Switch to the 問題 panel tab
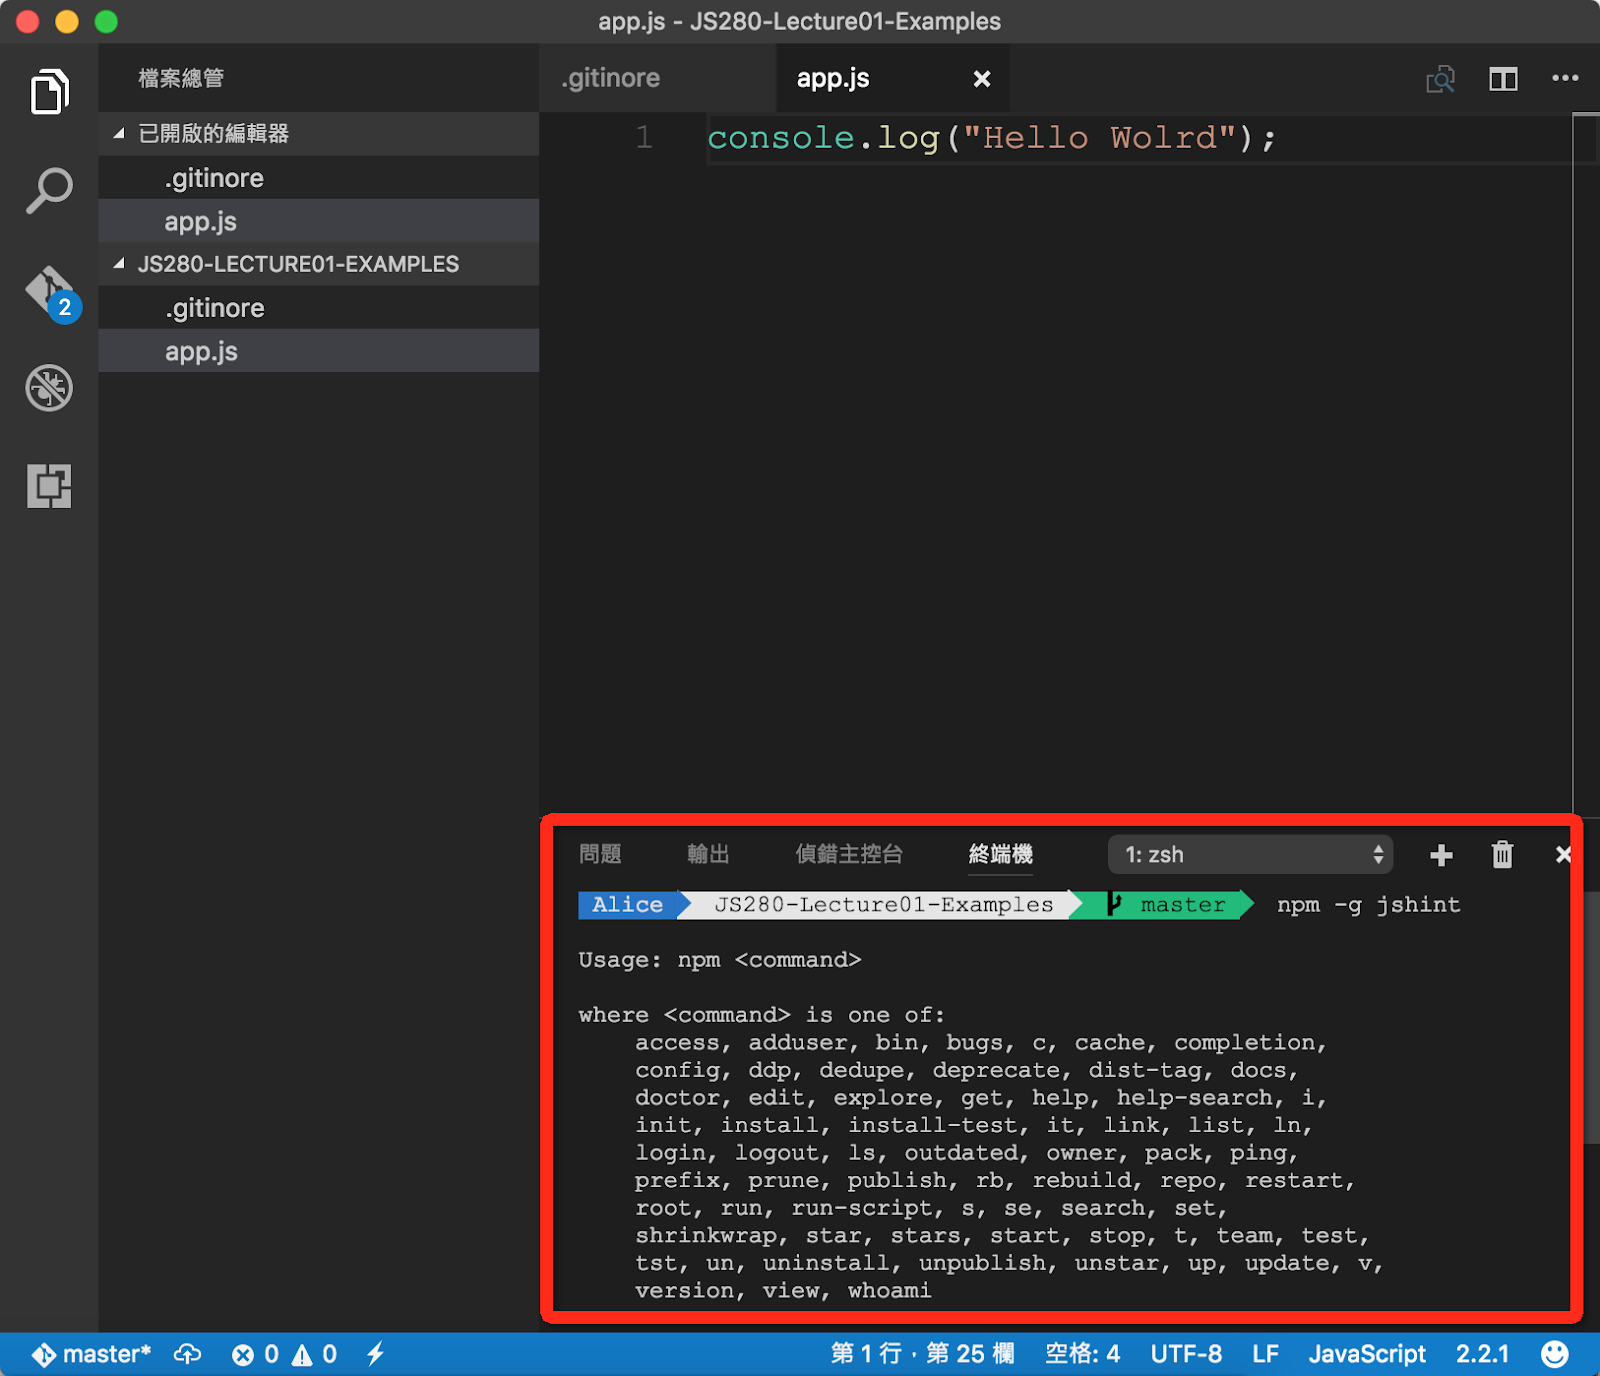1600x1376 pixels. coord(600,854)
